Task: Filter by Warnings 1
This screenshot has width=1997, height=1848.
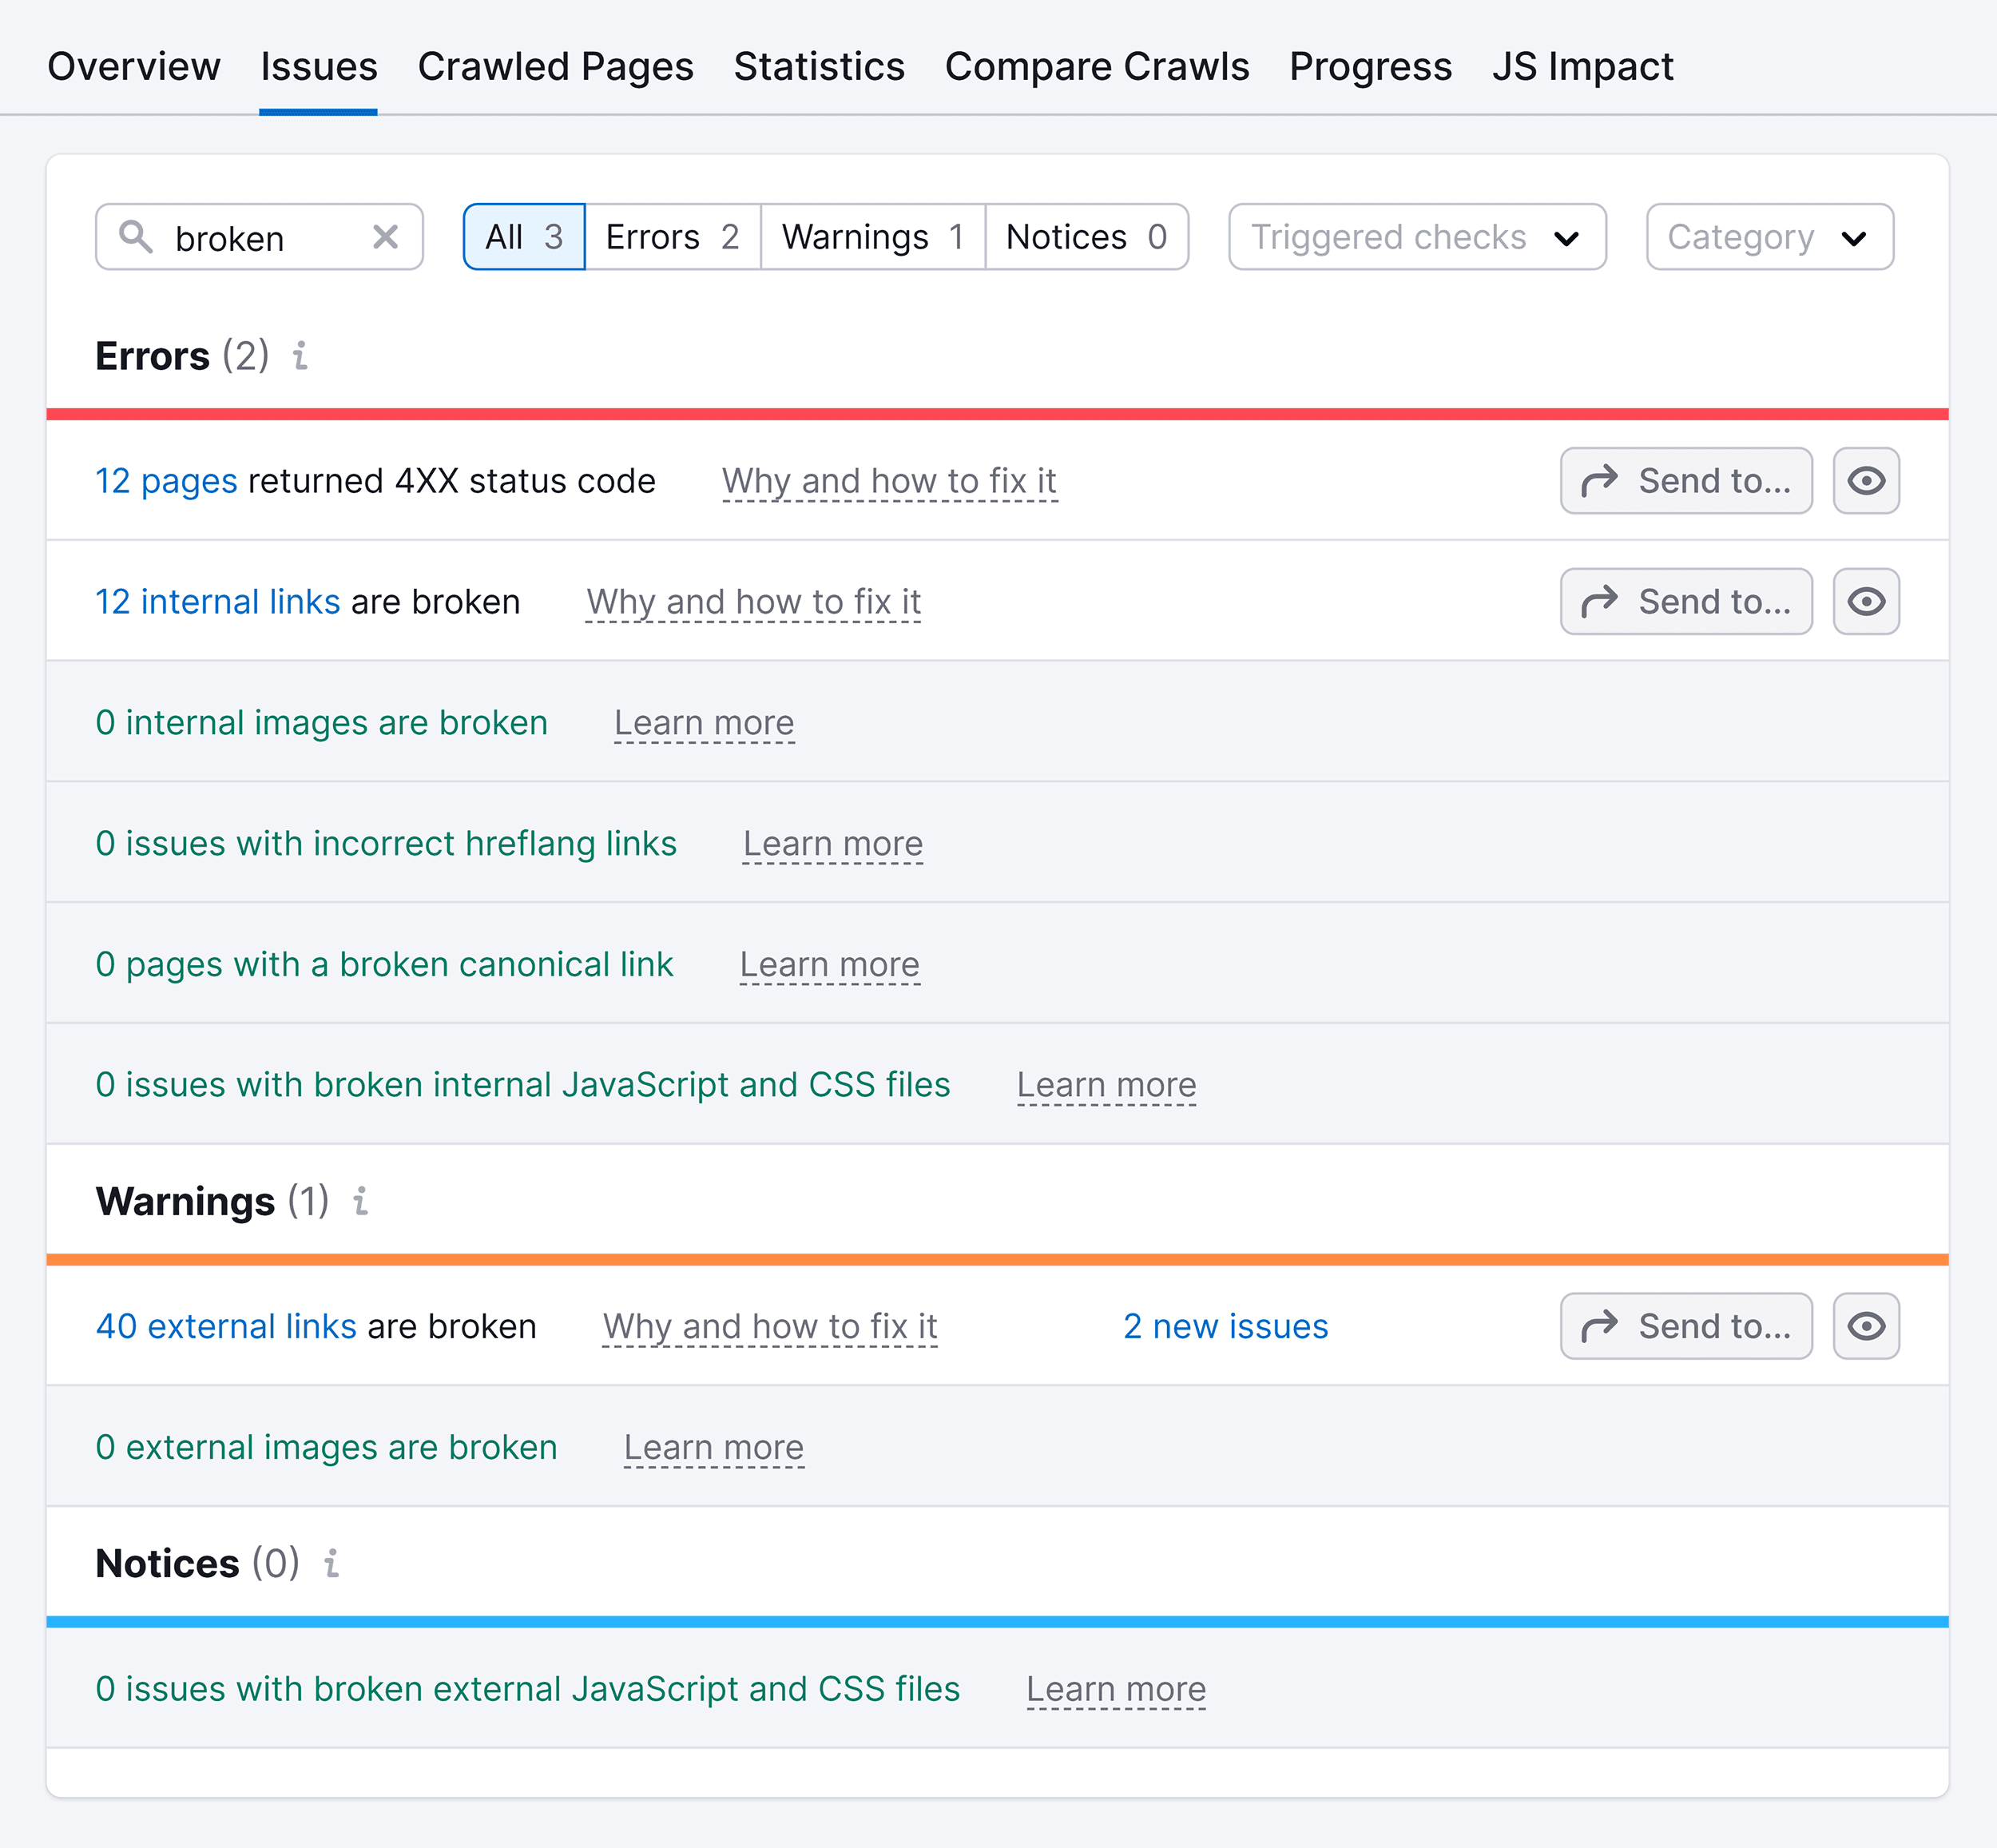Action: pos(873,237)
